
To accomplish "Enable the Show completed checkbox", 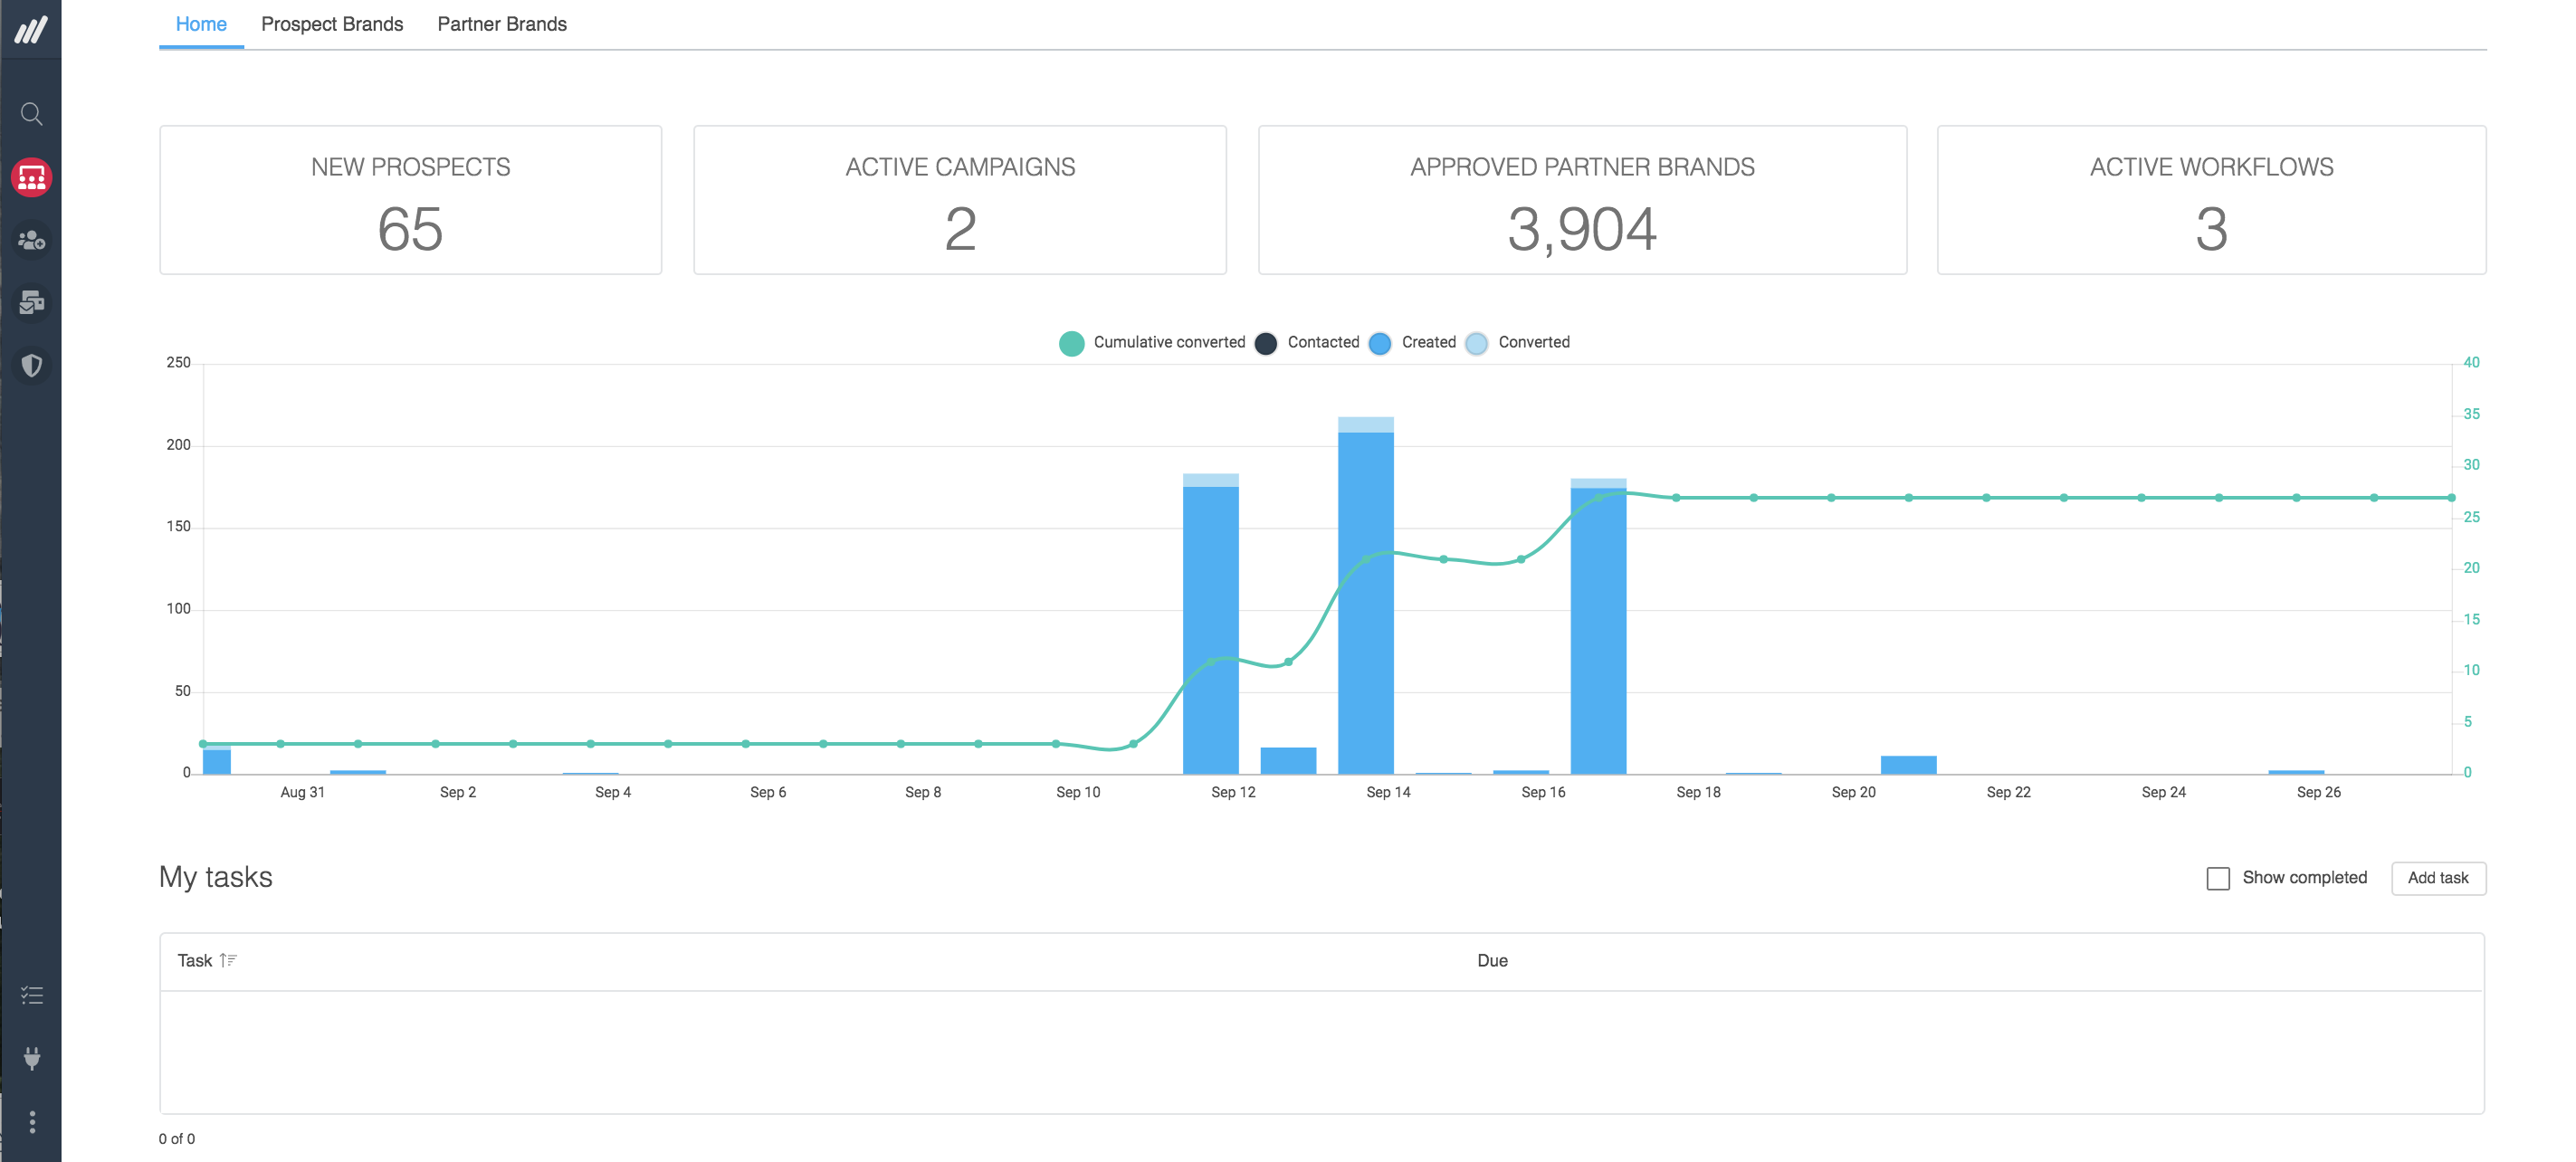I will pyautogui.click(x=2217, y=878).
